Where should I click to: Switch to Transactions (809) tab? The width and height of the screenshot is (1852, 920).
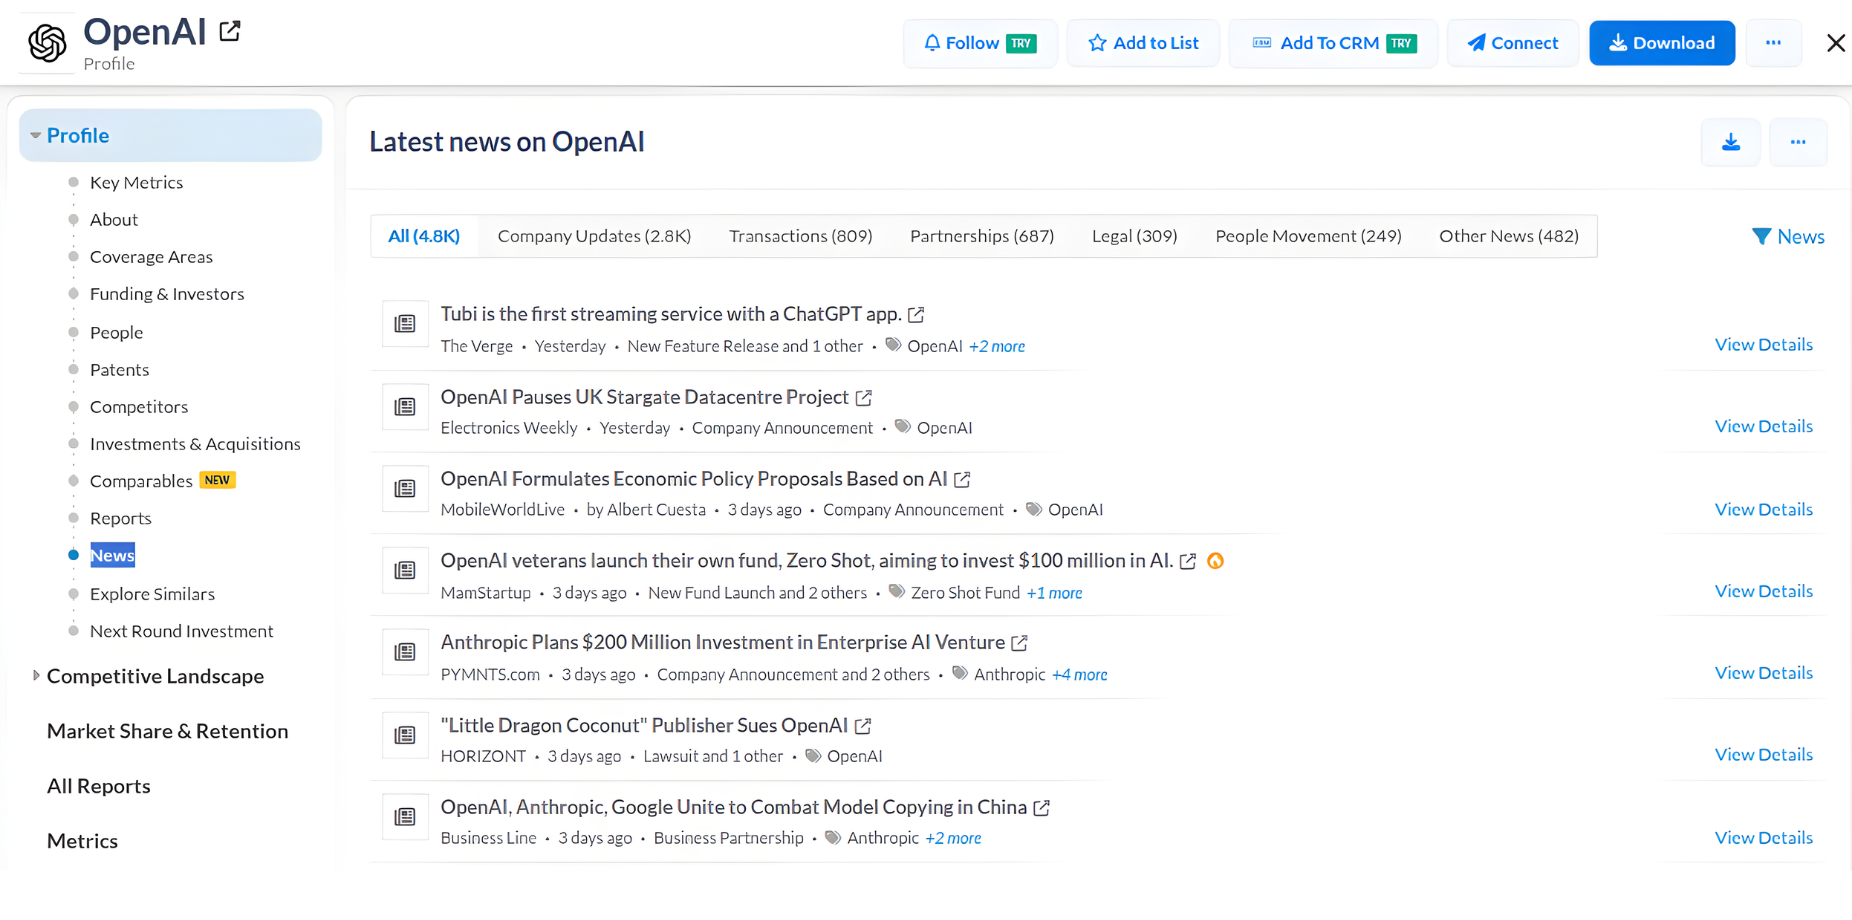click(800, 236)
